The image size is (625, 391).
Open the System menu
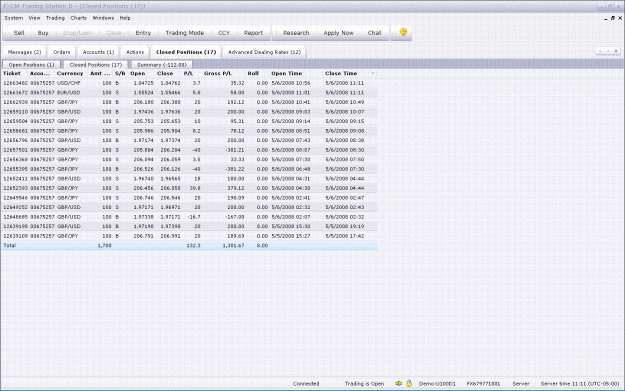(14, 18)
